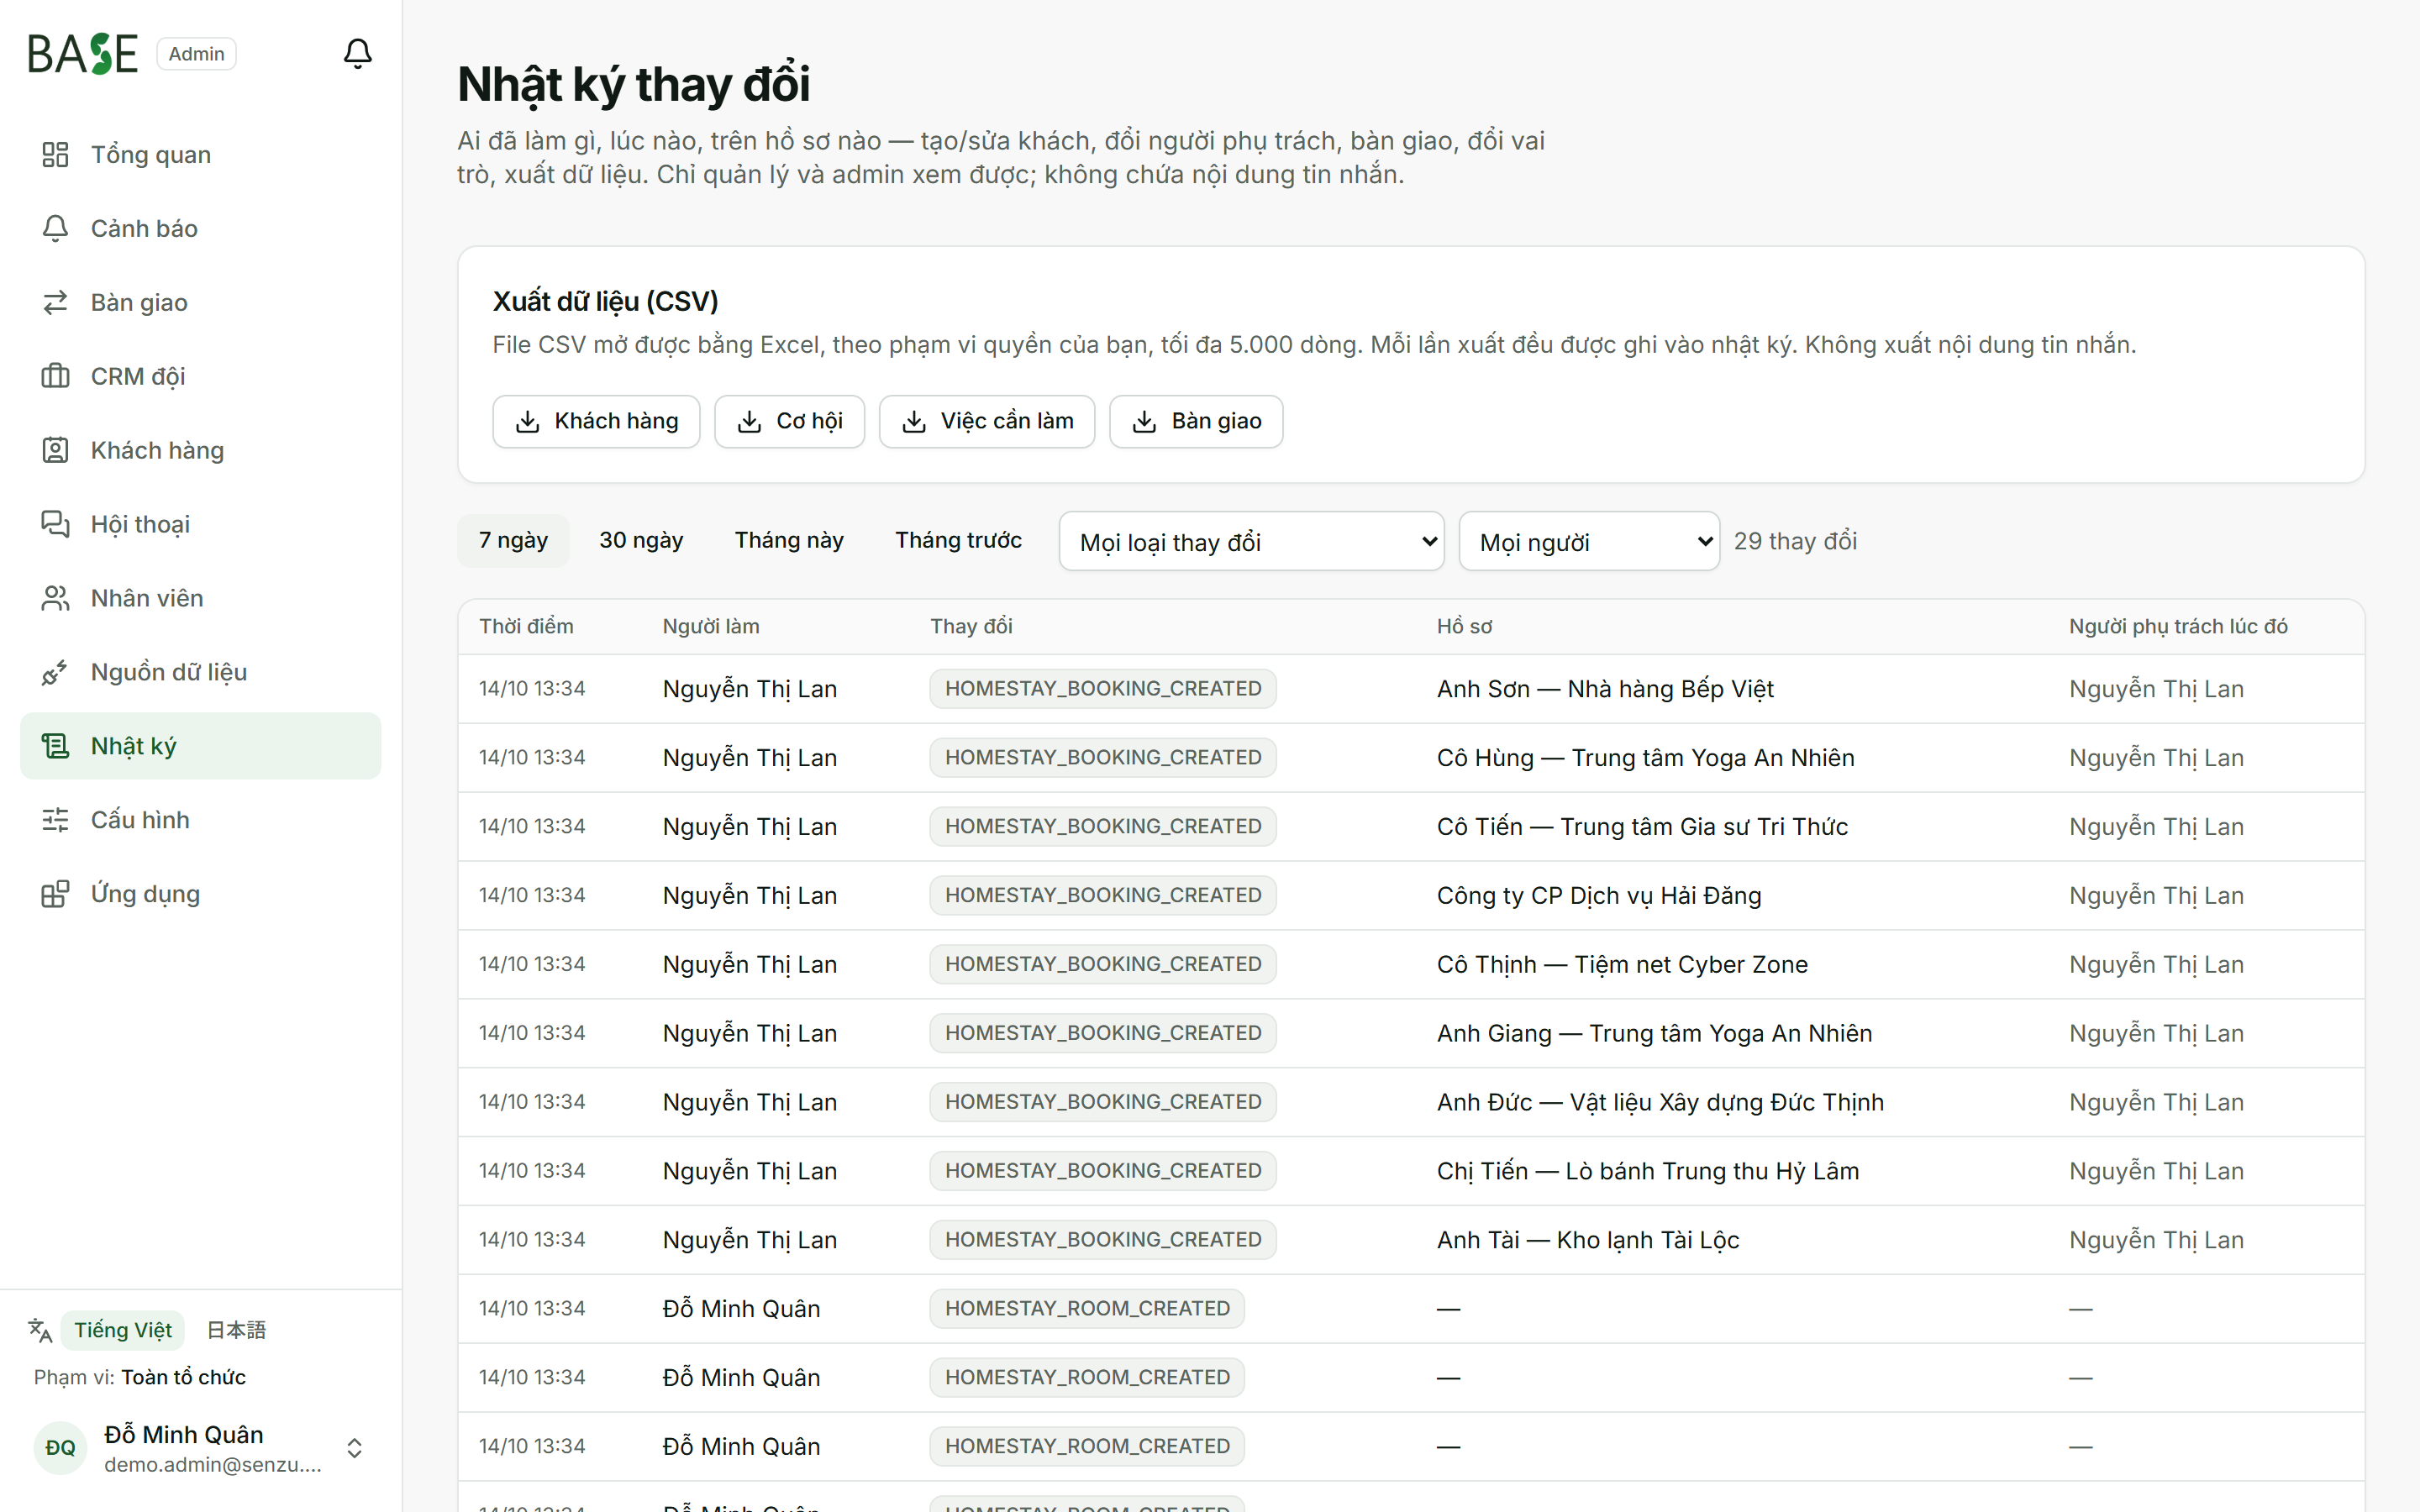Click record Anh Sơn — Nhà hàng Bếp Việt
Viewport: 2420px width, 1512px height.
(x=1605, y=689)
